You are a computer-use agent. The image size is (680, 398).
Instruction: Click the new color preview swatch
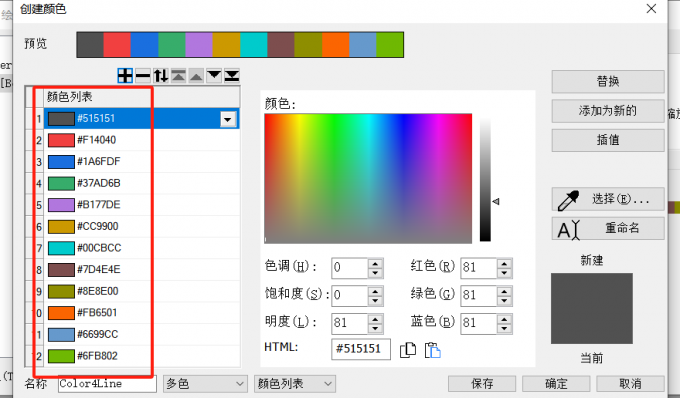pos(592,308)
